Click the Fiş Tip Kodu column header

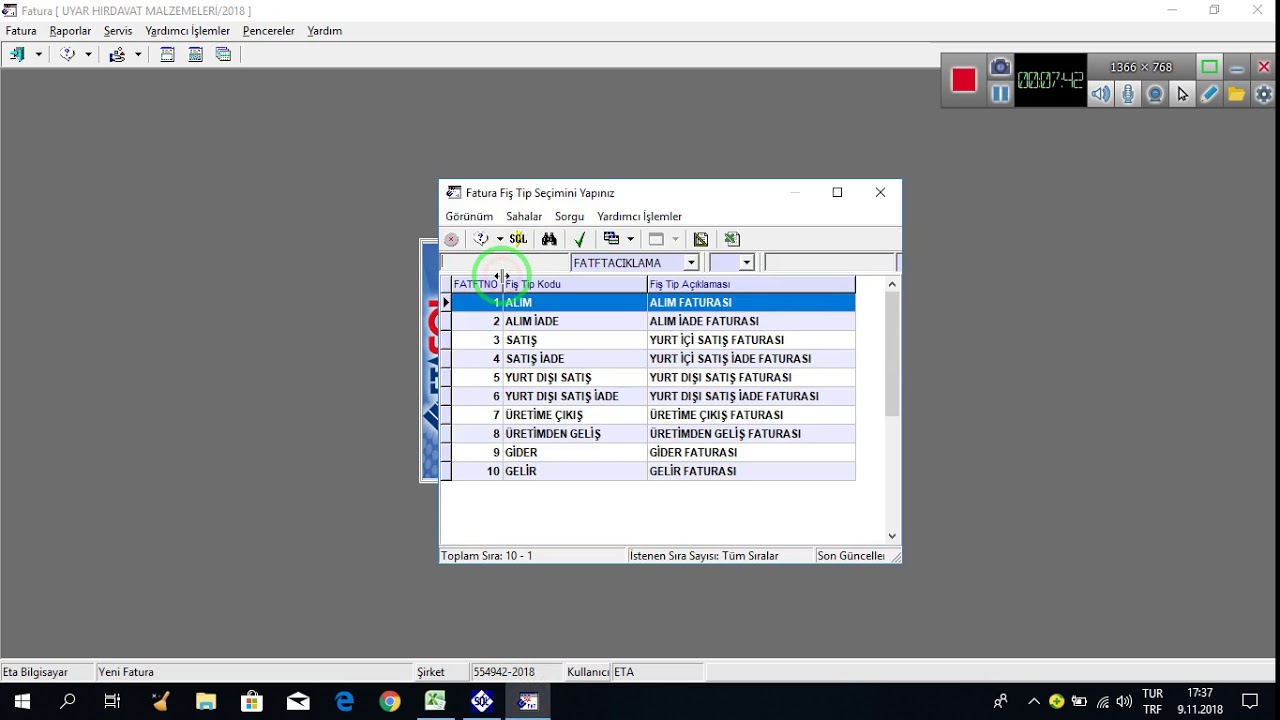coord(574,284)
